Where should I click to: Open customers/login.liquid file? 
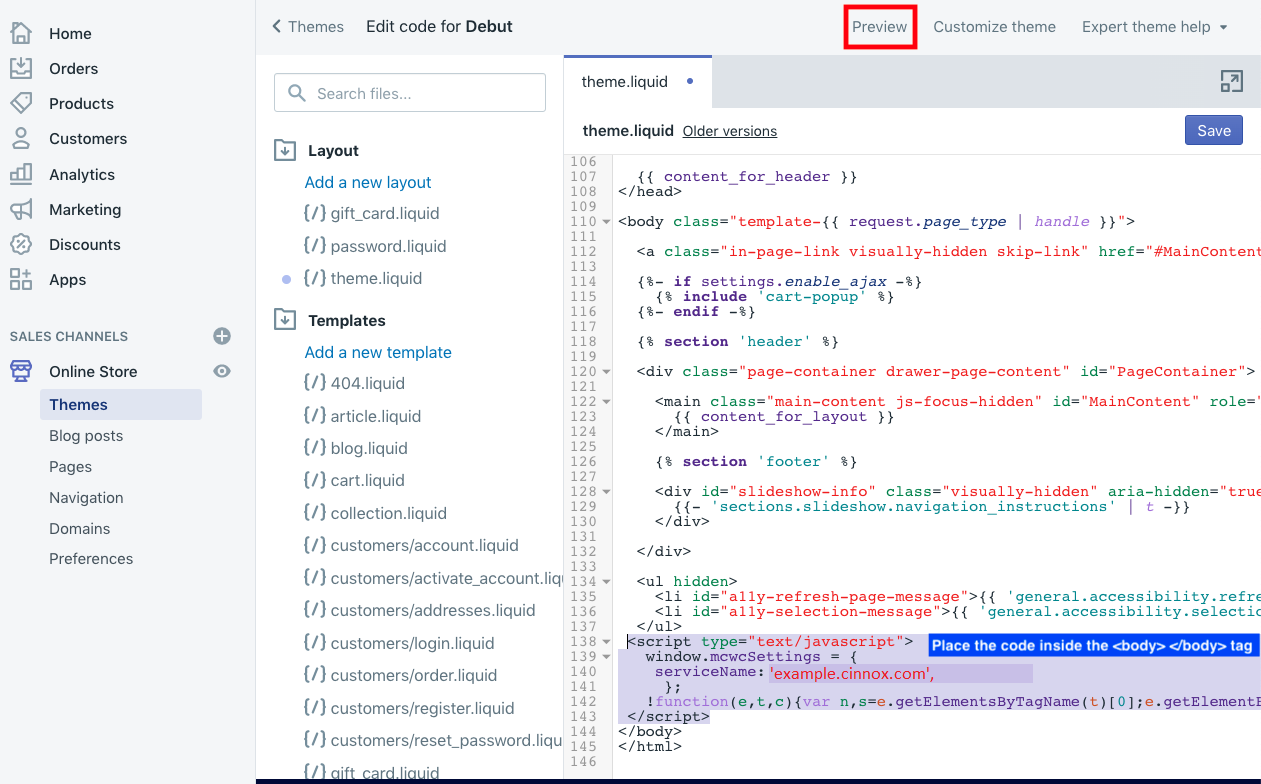click(413, 643)
